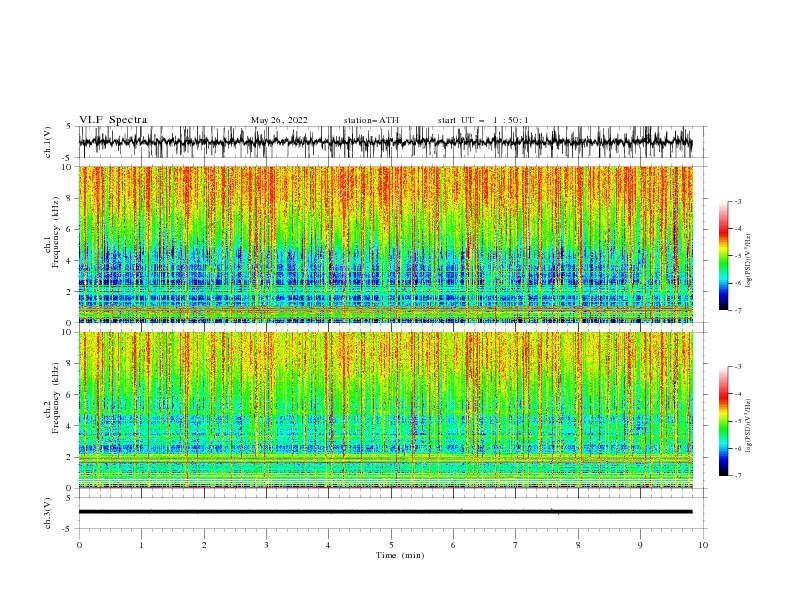Click the upper PSD color bar
The image size is (792, 612).
[x=723, y=256]
